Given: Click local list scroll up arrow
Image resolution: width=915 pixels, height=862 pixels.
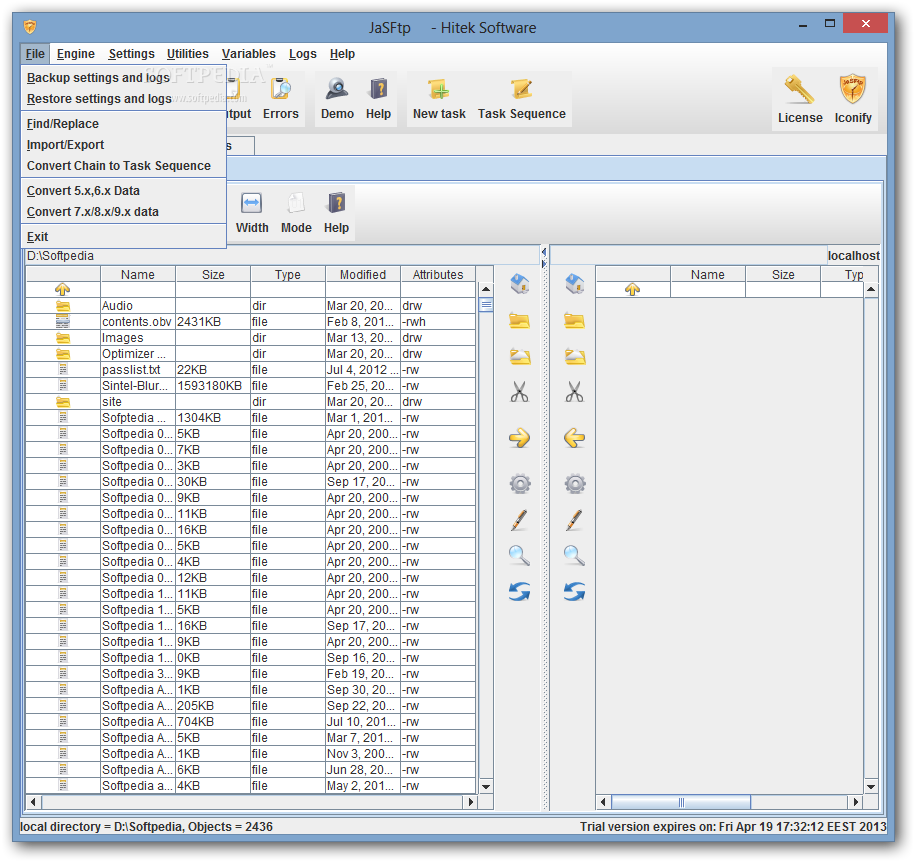Looking at the screenshot, I should pos(486,289).
